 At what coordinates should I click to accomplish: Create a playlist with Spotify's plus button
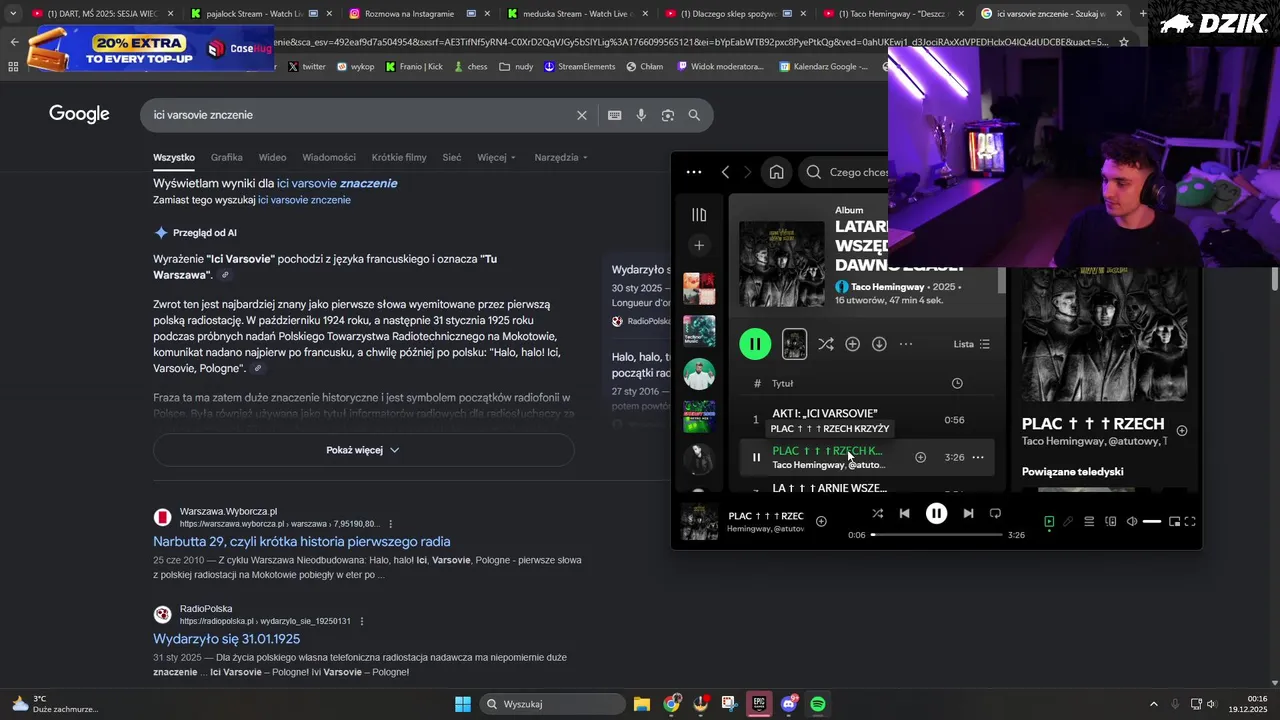click(699, 245)
